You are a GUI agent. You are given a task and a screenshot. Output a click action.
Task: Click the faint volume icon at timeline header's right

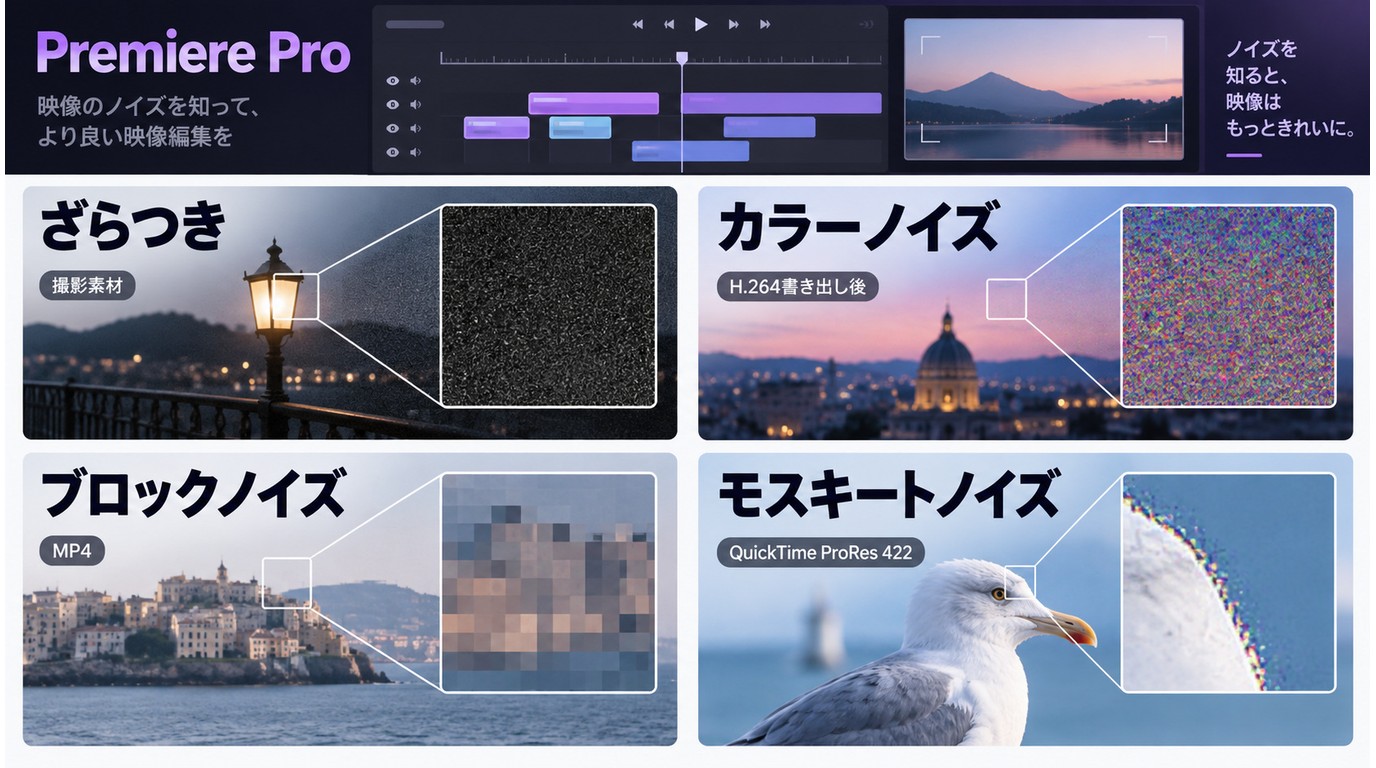(865, 25)
